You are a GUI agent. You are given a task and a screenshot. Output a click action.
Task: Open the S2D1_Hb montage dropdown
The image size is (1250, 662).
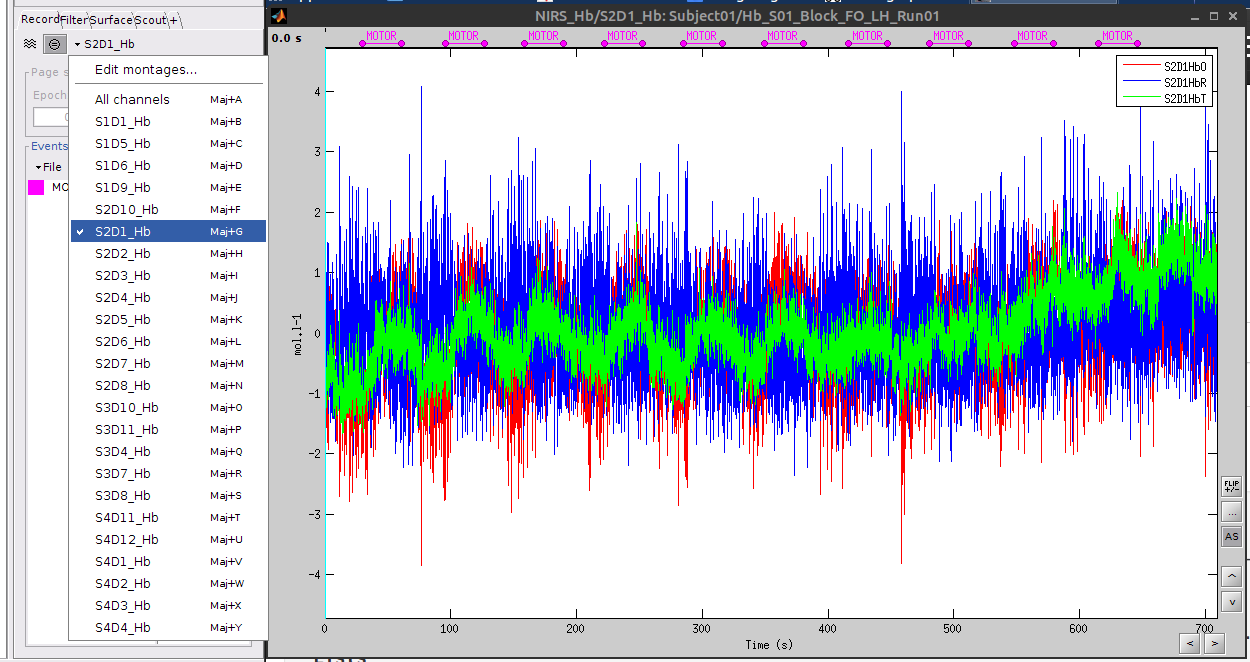click(105, 44)
